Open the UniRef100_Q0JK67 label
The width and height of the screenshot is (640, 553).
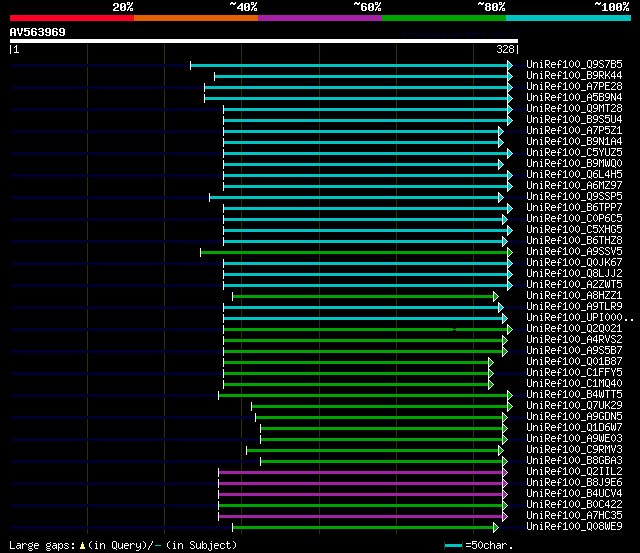coord(574,263)
